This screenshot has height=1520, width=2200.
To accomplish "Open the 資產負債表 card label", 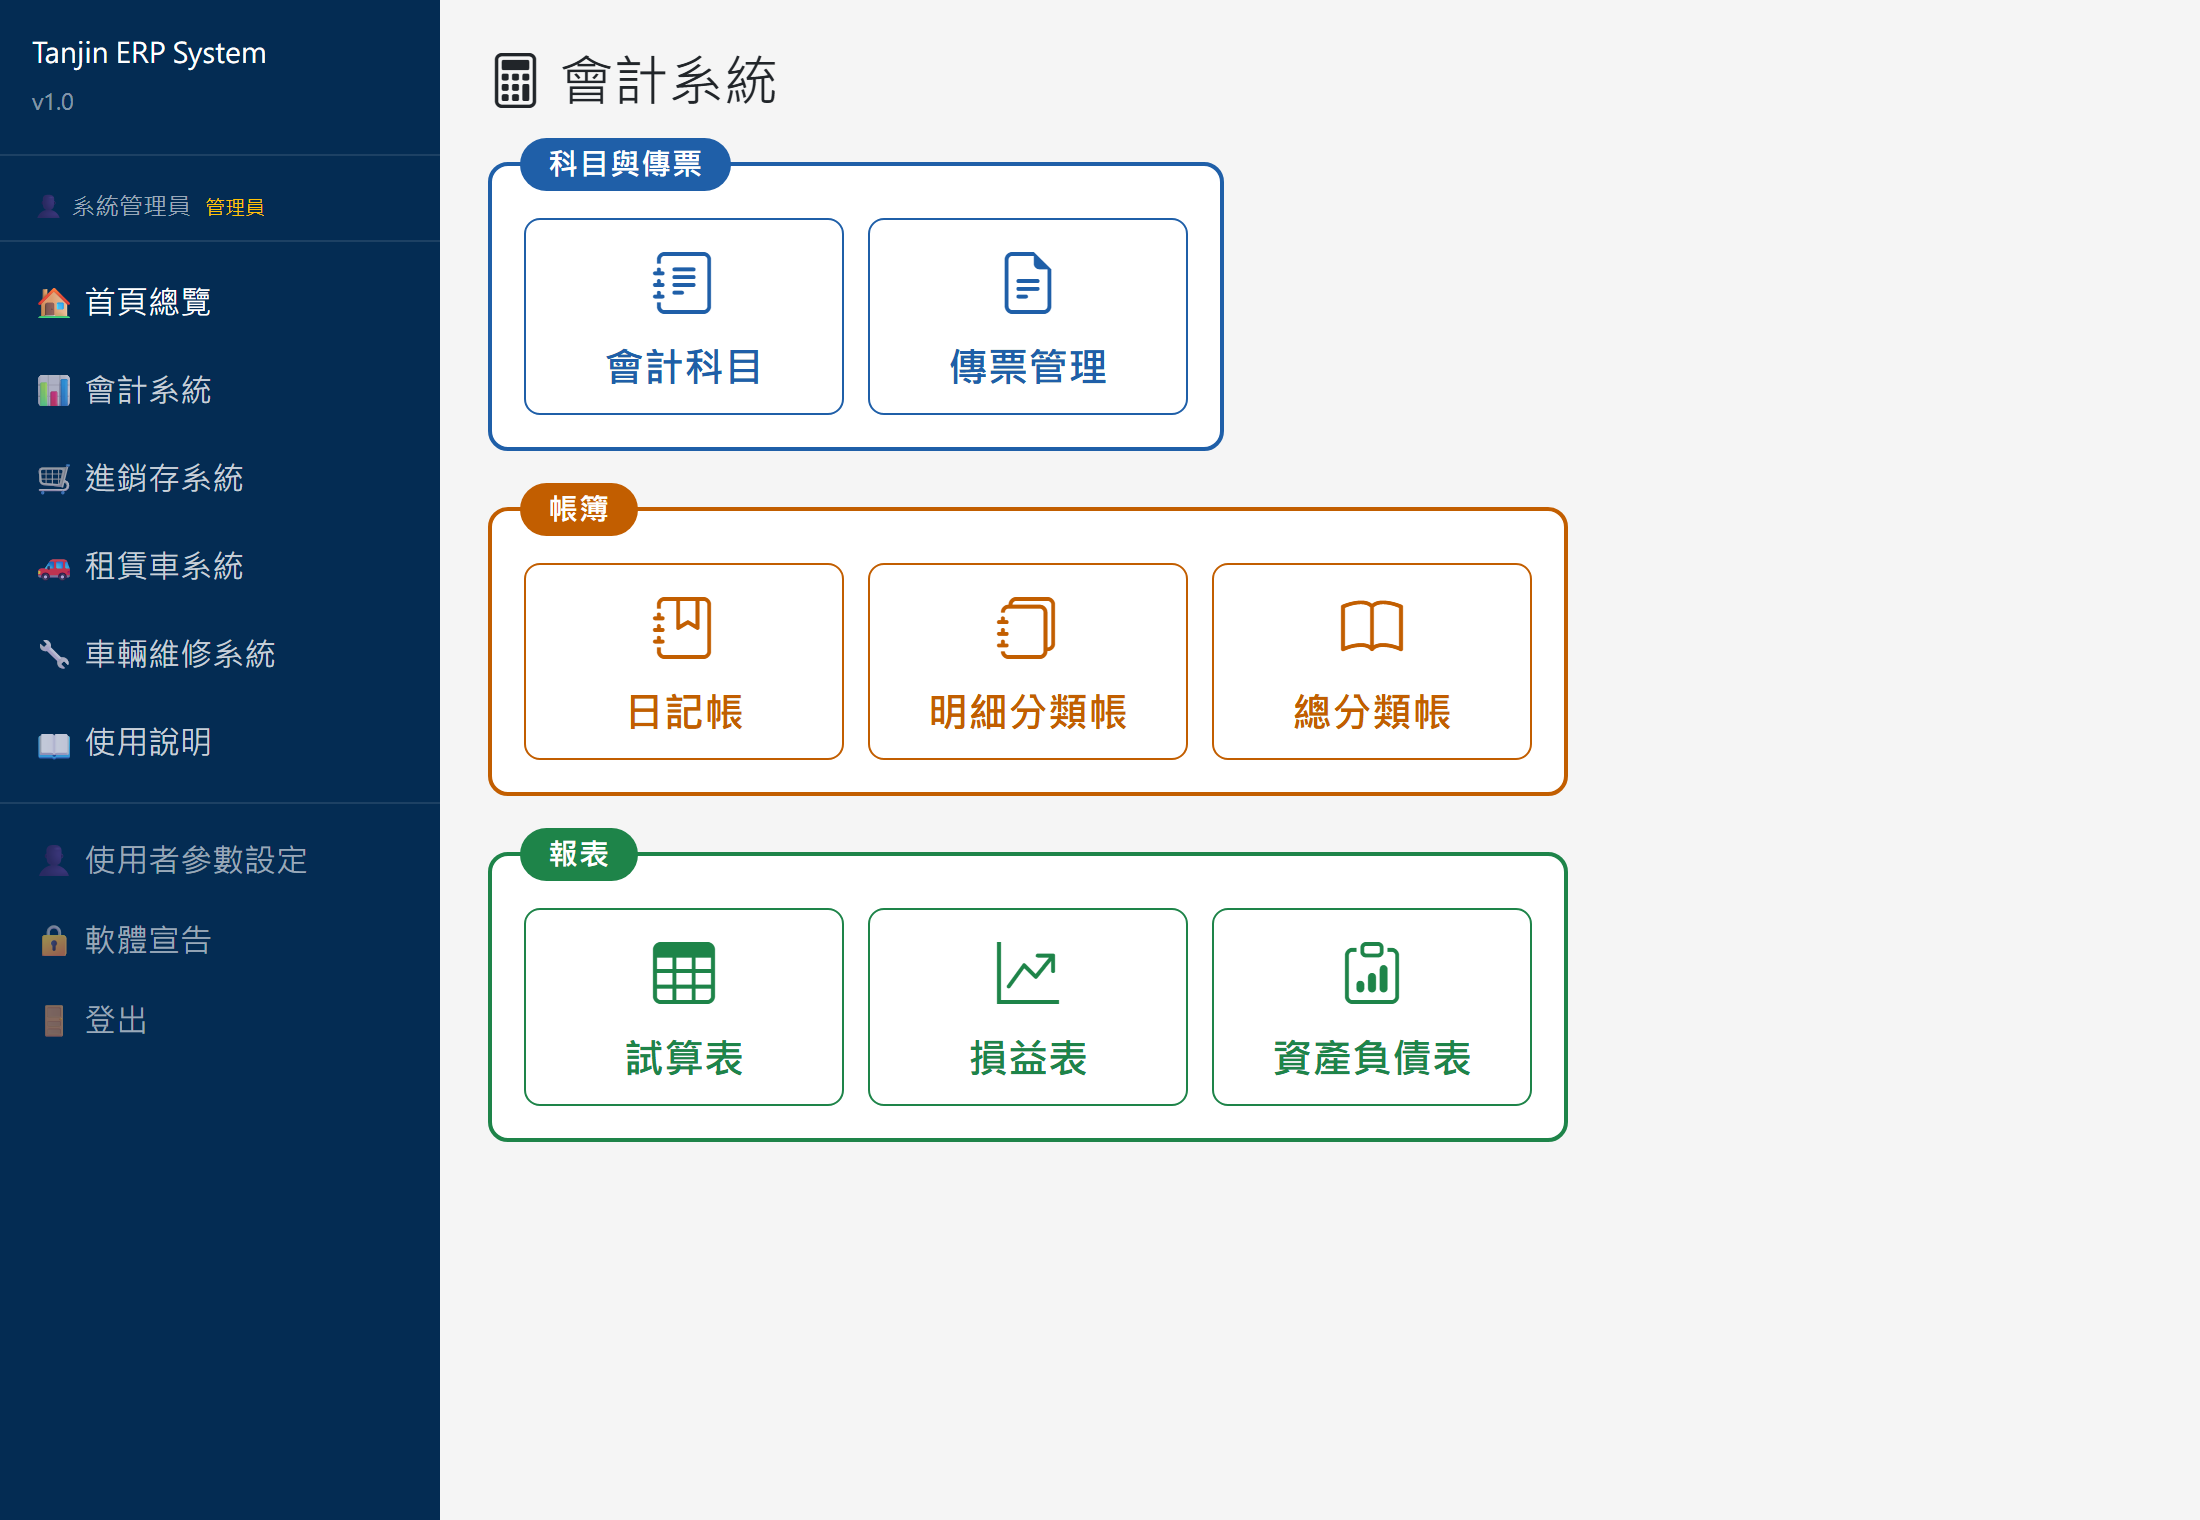I will [x=1372, y=1058].
